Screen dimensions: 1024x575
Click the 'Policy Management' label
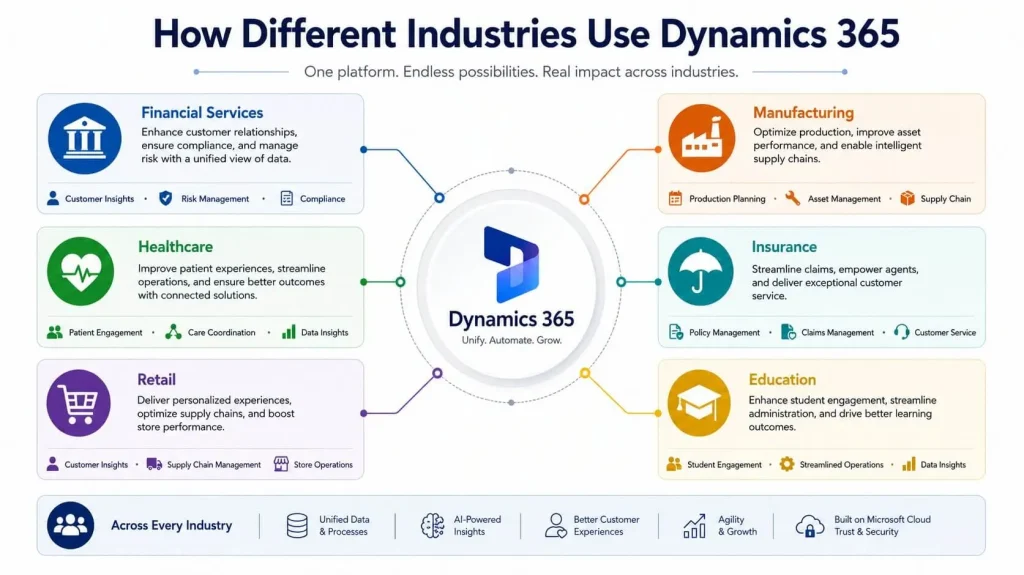724,333
